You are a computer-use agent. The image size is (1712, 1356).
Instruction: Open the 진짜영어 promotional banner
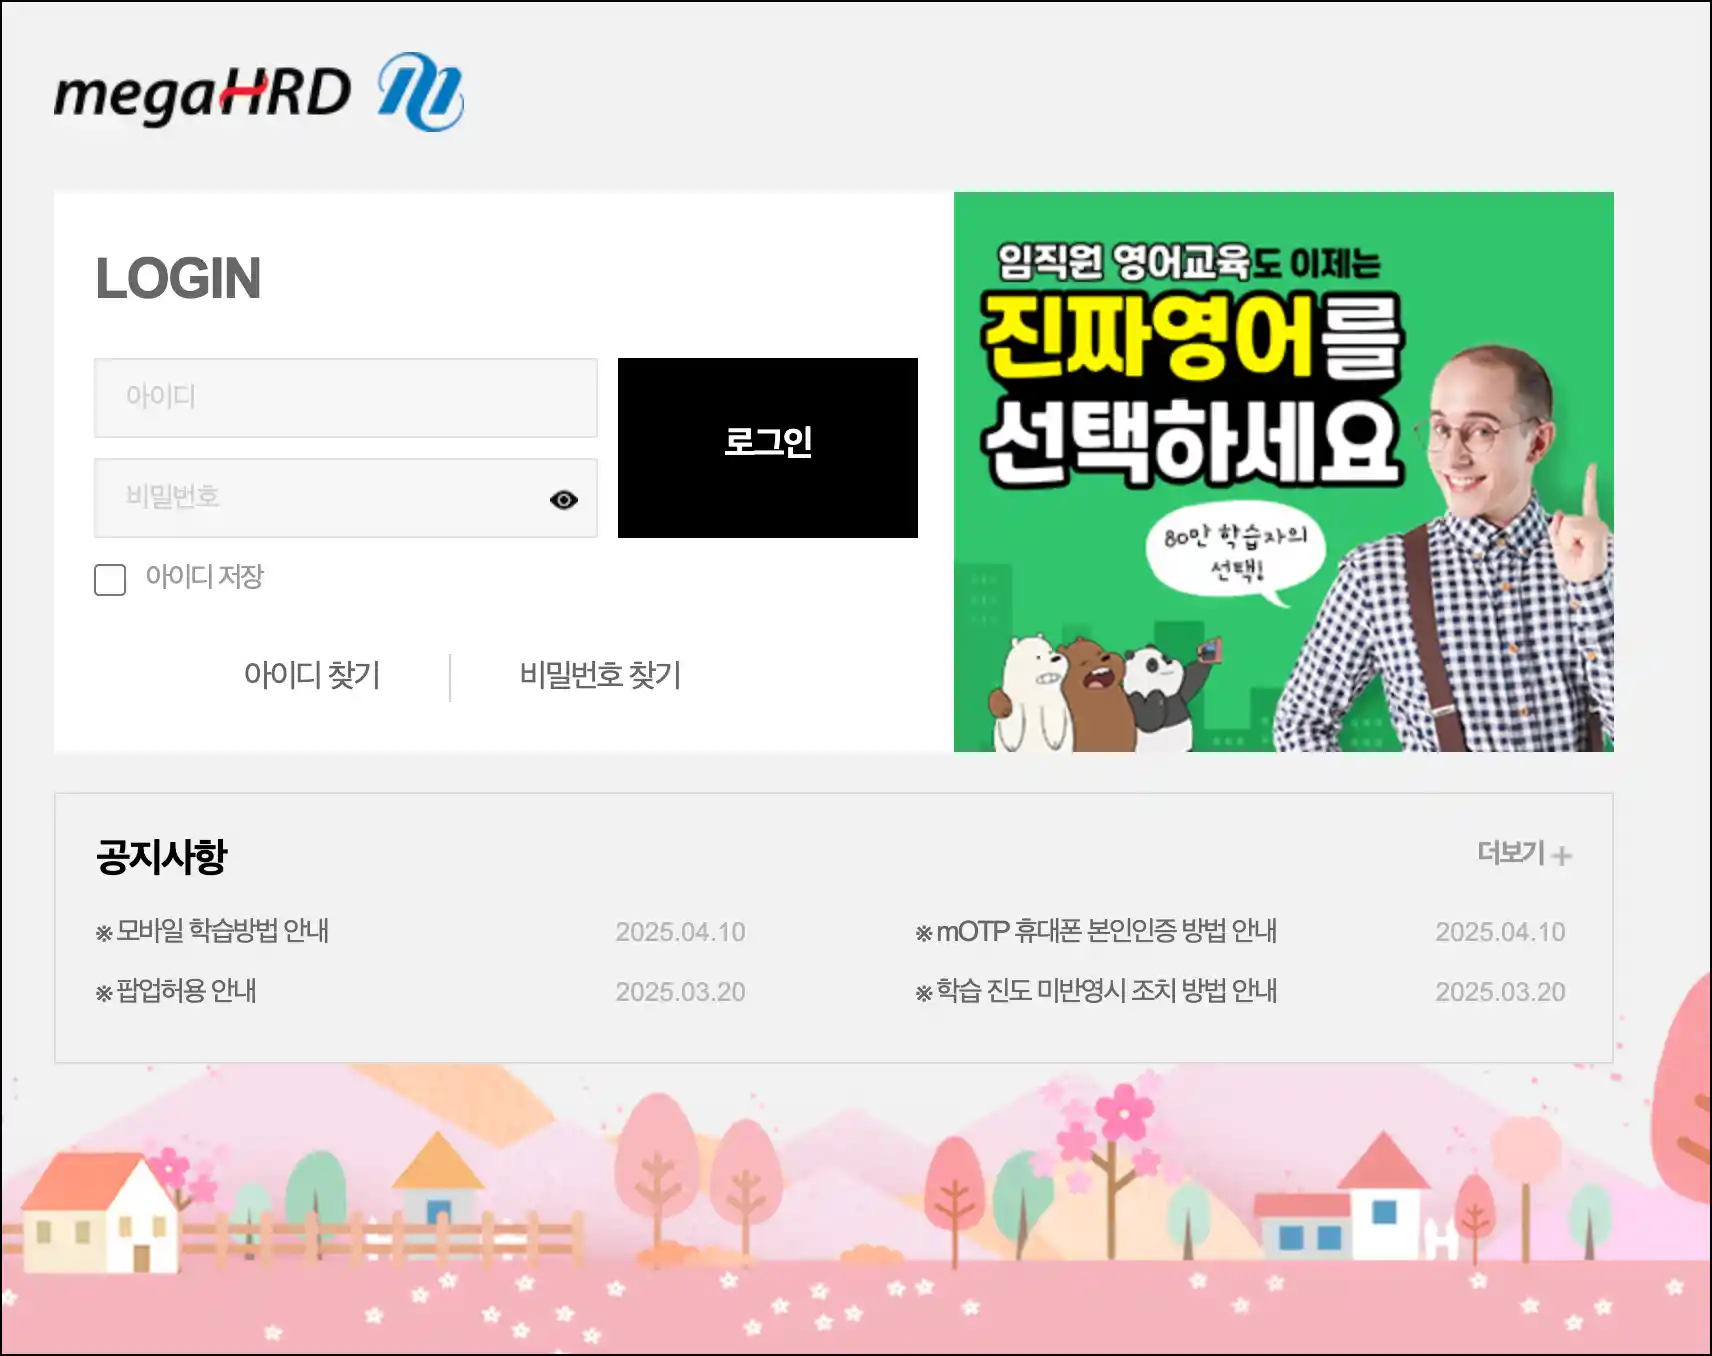1284,471
